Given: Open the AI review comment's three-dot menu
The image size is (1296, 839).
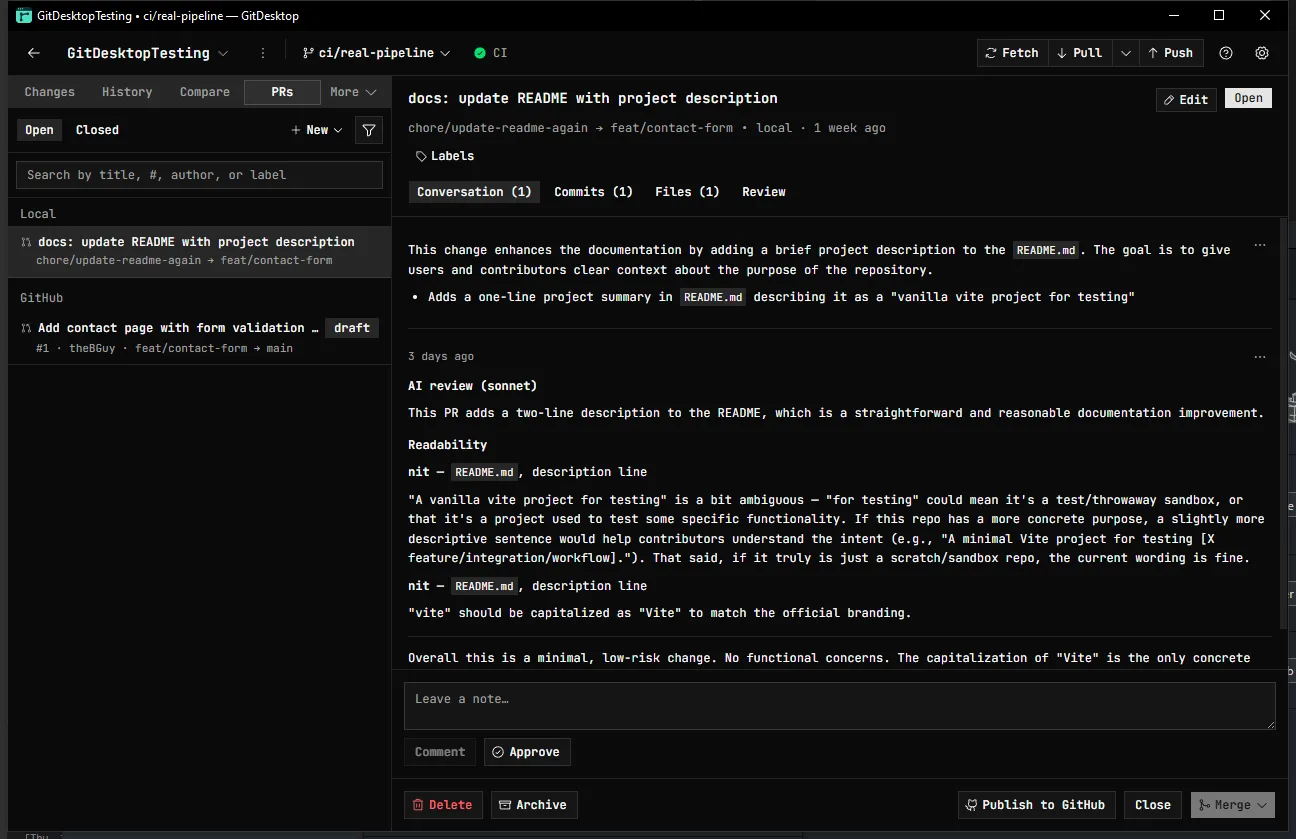Looking at the screenshot, I should (x=1260, y=357).
